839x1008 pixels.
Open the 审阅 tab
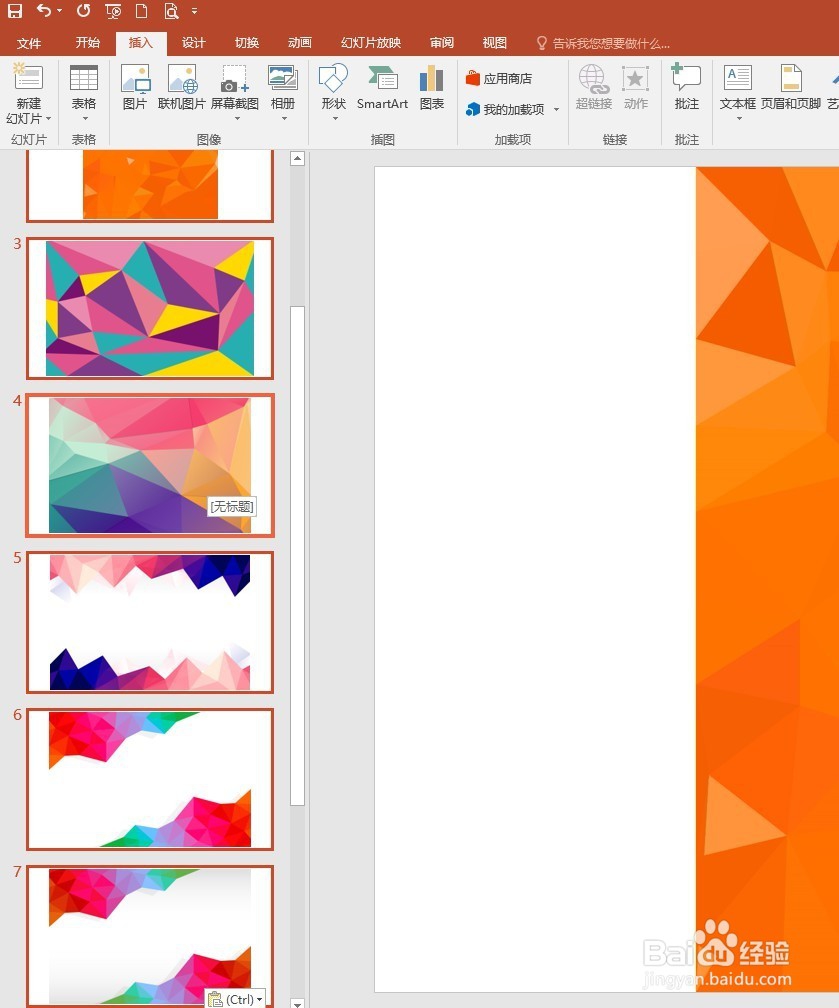click(x=442, y=42)
